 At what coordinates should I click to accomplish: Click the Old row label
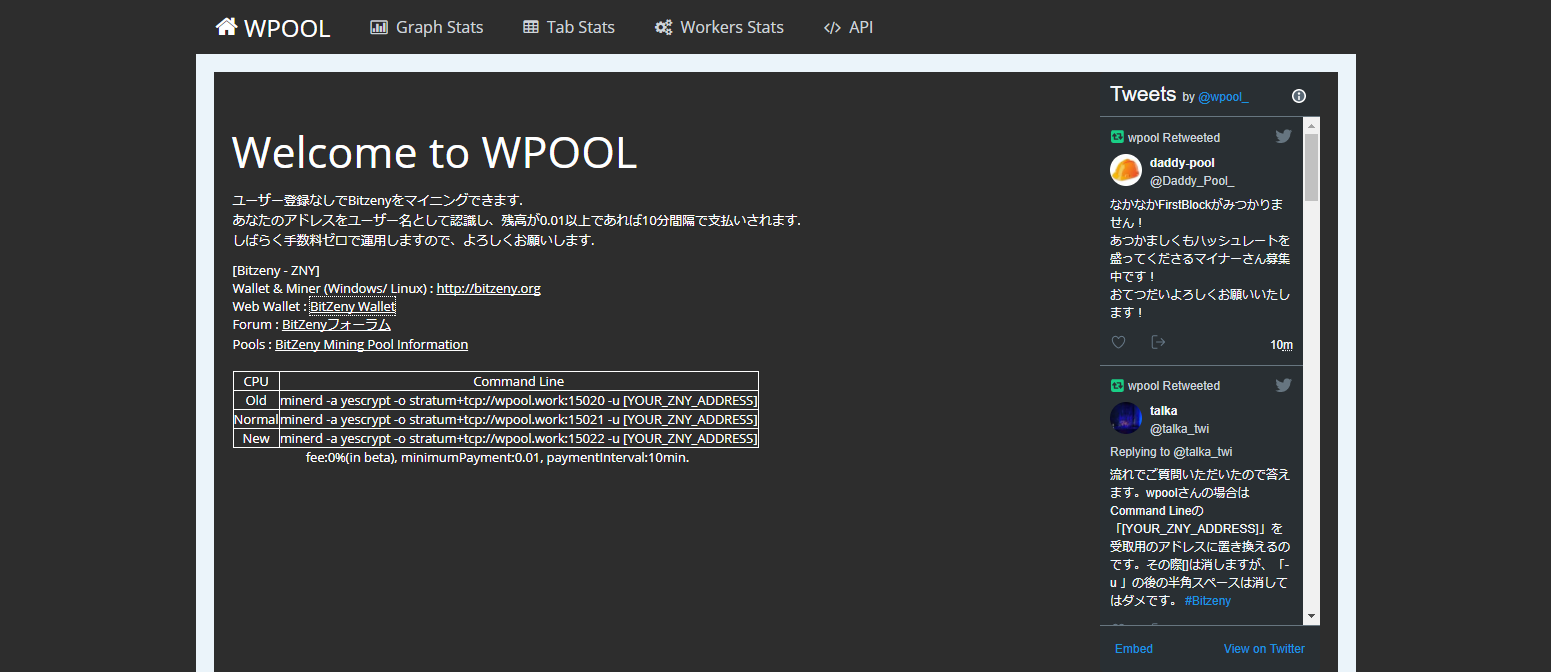(x=256, y=400)
